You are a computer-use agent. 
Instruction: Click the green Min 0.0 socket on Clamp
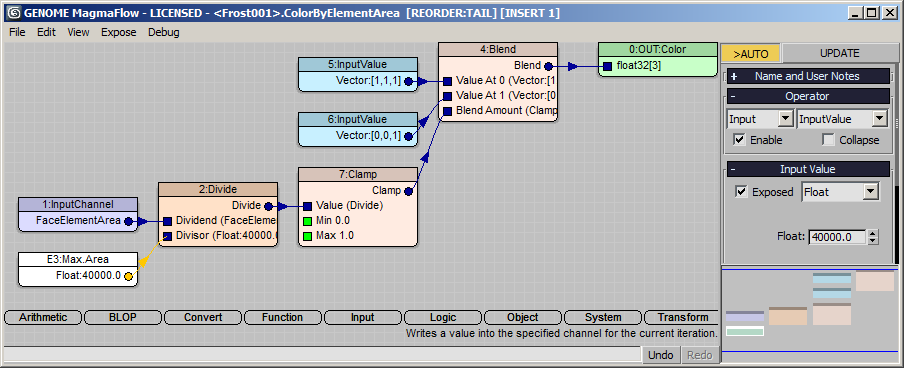tap(307, 221)
